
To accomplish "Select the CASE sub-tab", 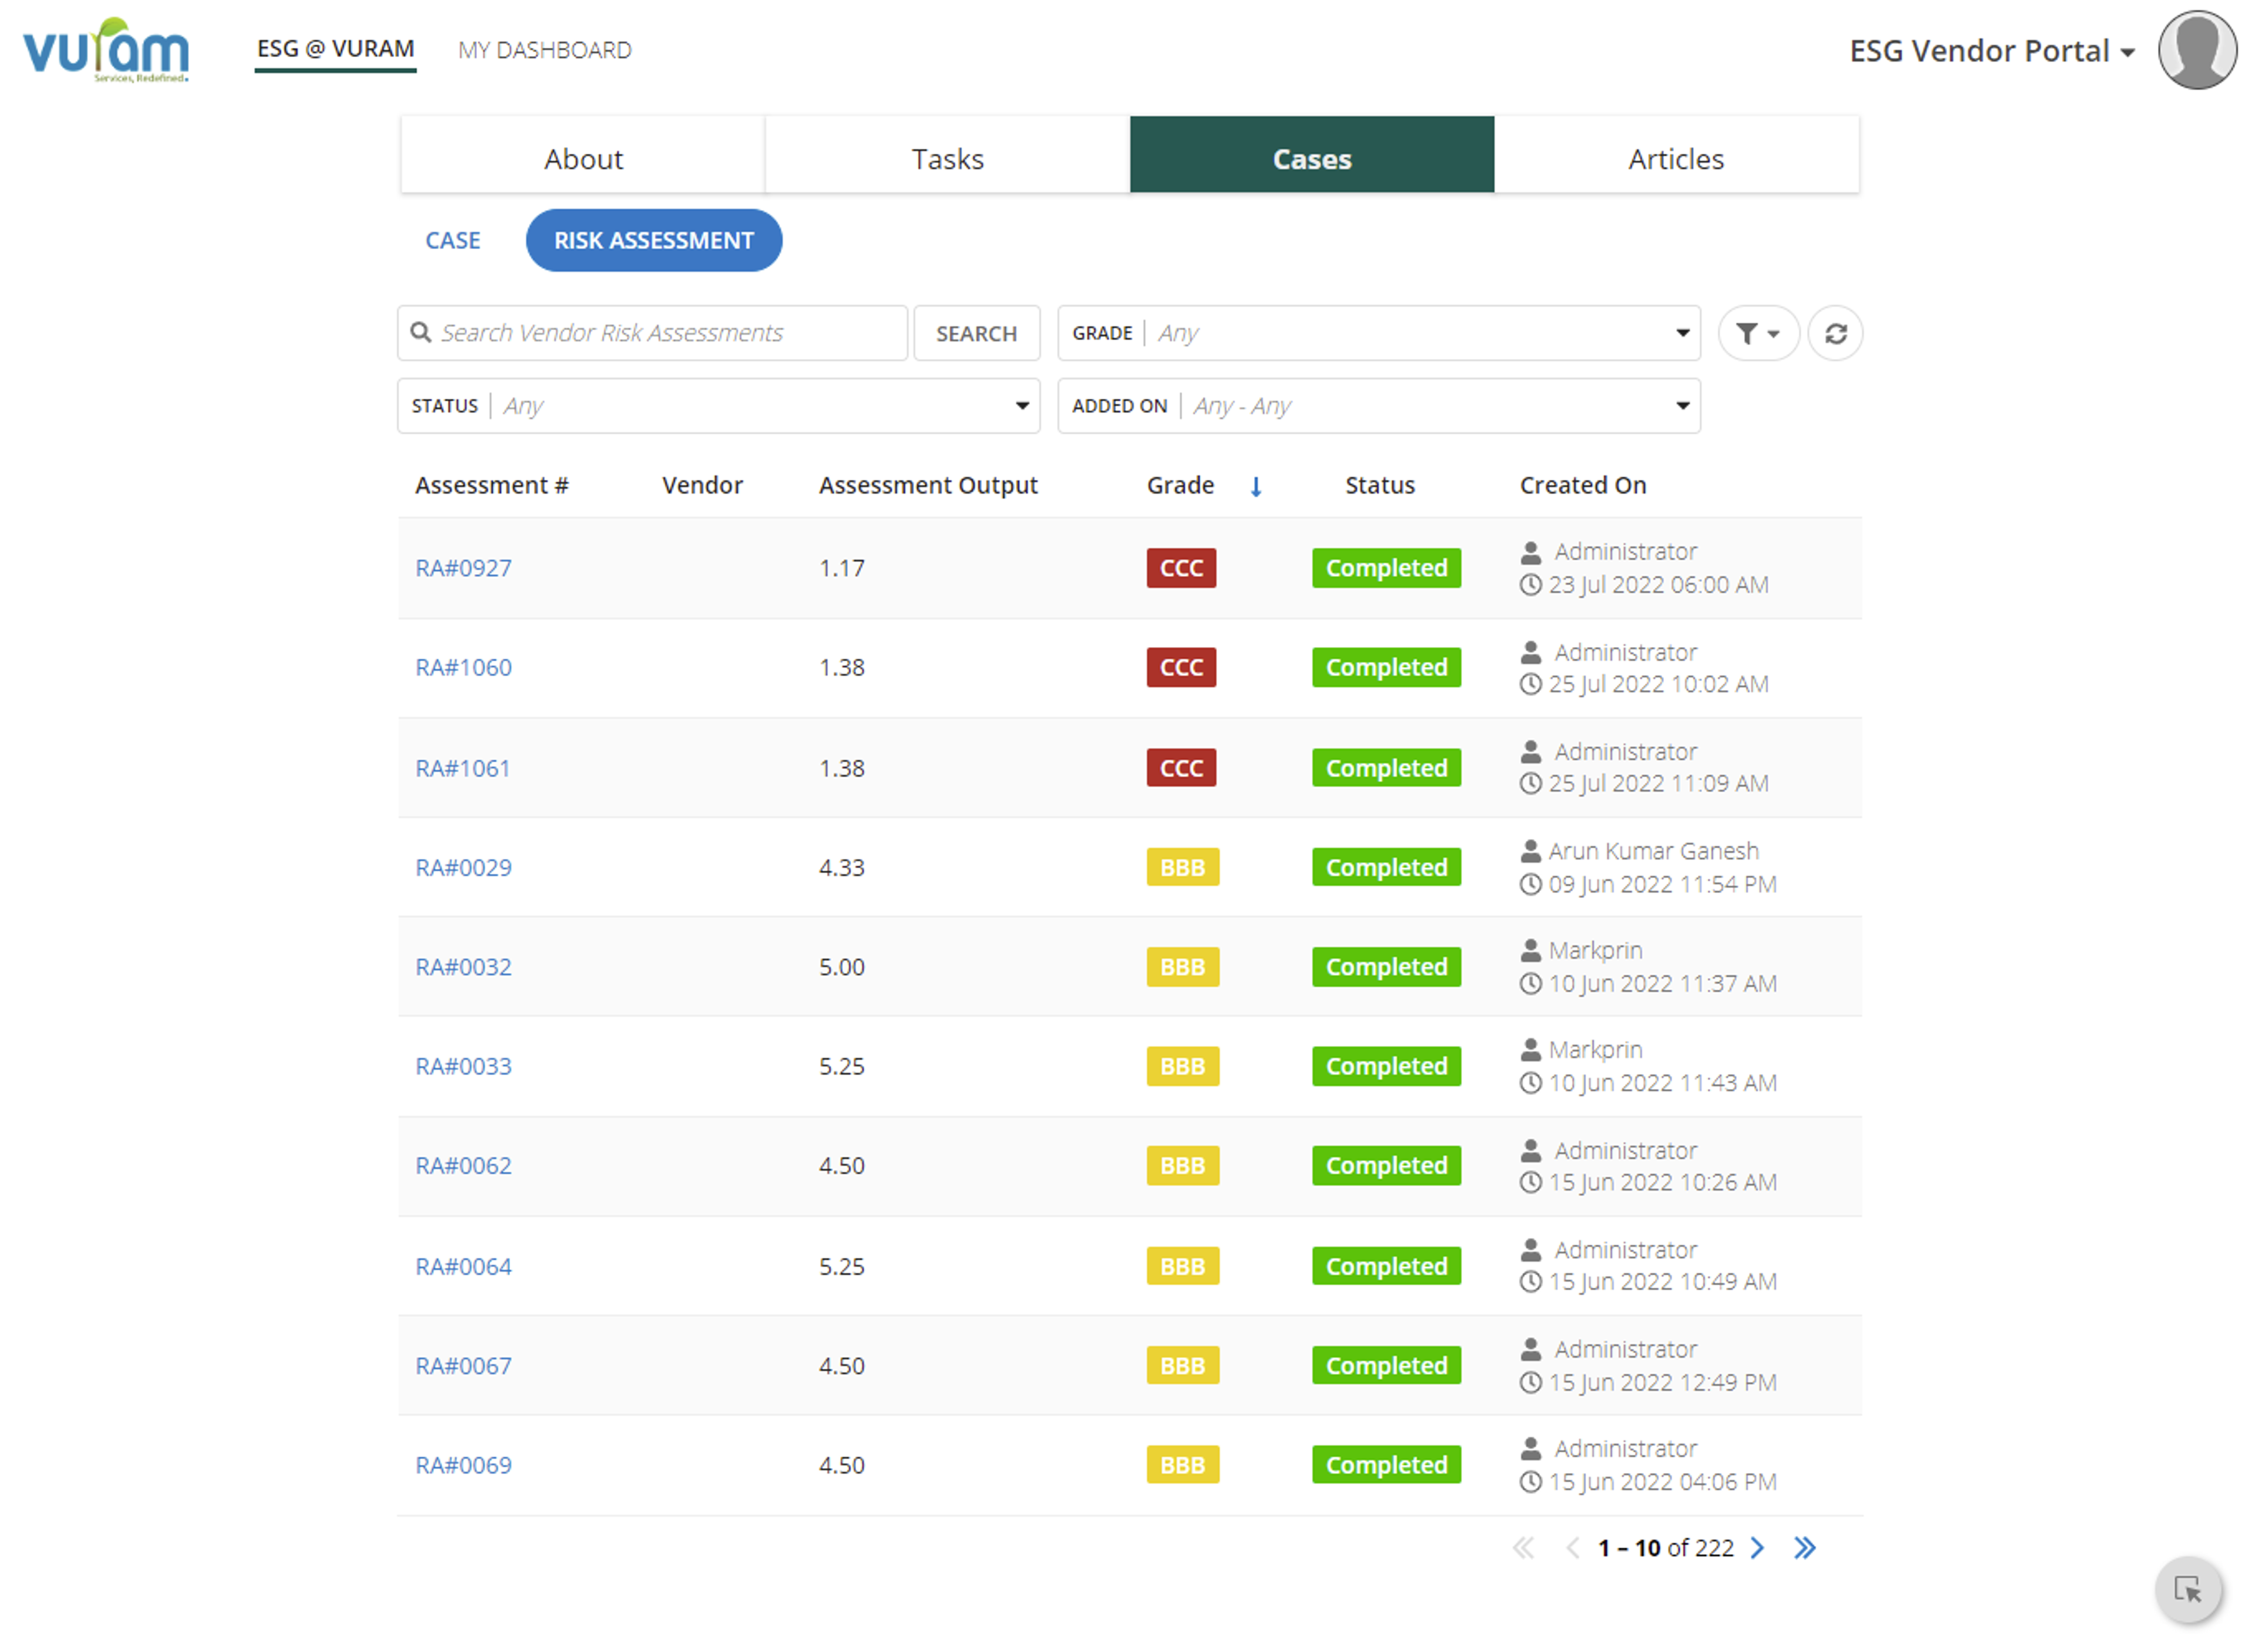I will click(453, 240).
